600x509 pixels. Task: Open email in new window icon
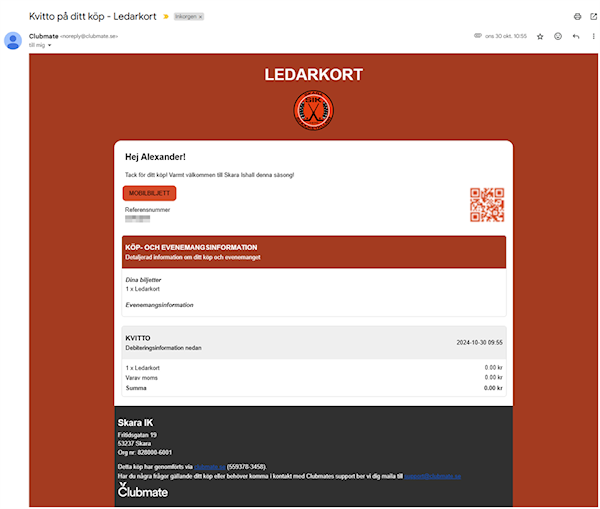pyautogui.click(x=593, y=17)
